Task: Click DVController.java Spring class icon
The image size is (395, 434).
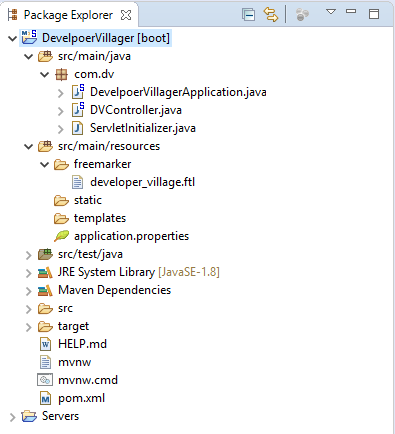Action: point(78,110)
